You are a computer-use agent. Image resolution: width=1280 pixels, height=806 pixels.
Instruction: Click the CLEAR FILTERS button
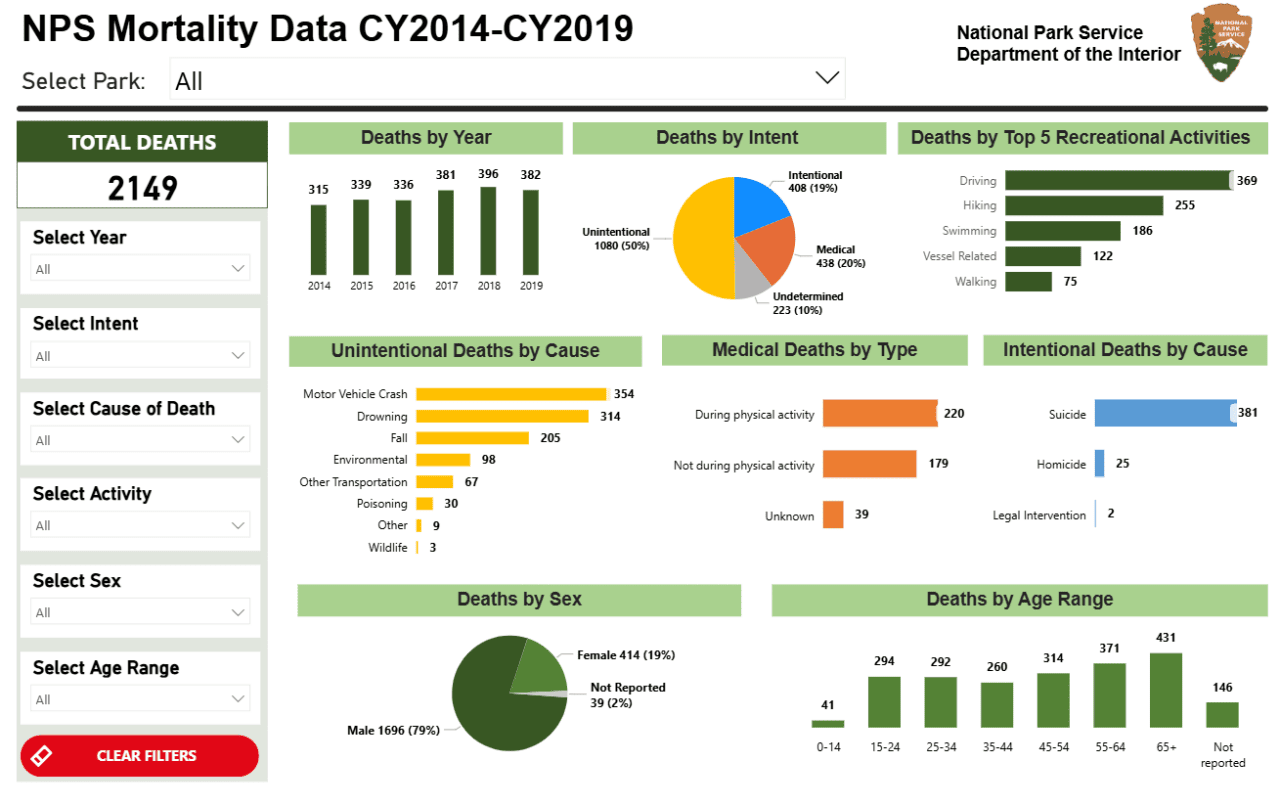tap(139, 756)
